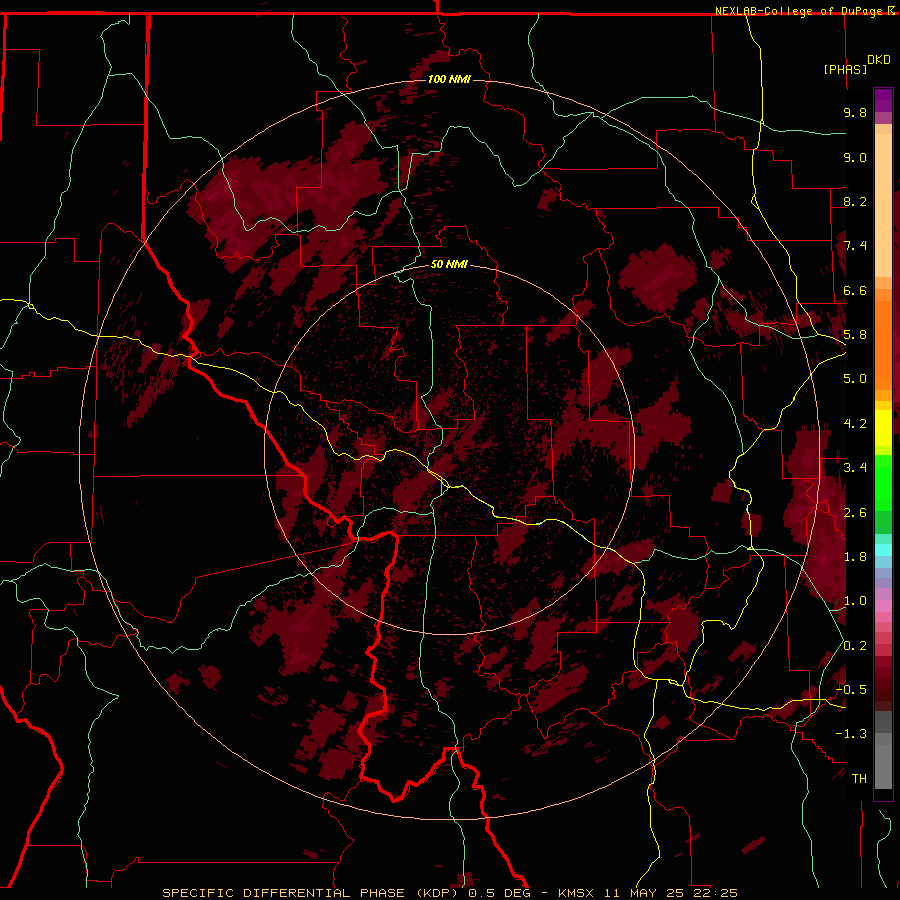Click the 1.0 legend value
Image resolution: width=900 pixels, height=900 pixels.
click(x=855, y=601)
